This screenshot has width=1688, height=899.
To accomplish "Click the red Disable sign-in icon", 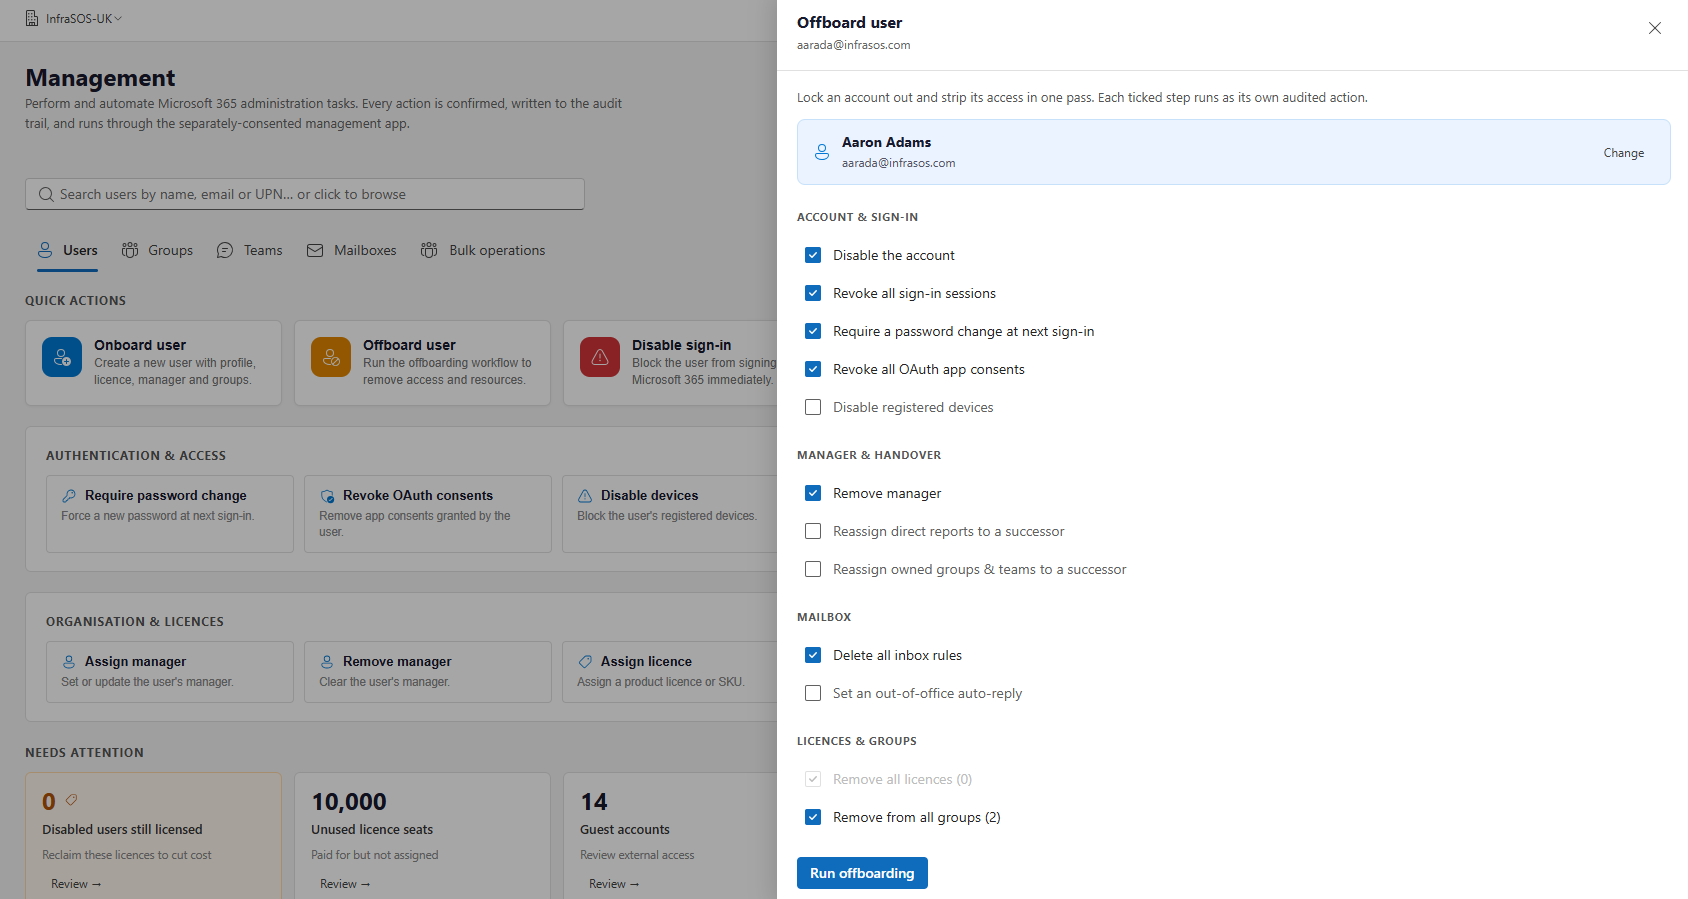I will pos(600,357).
